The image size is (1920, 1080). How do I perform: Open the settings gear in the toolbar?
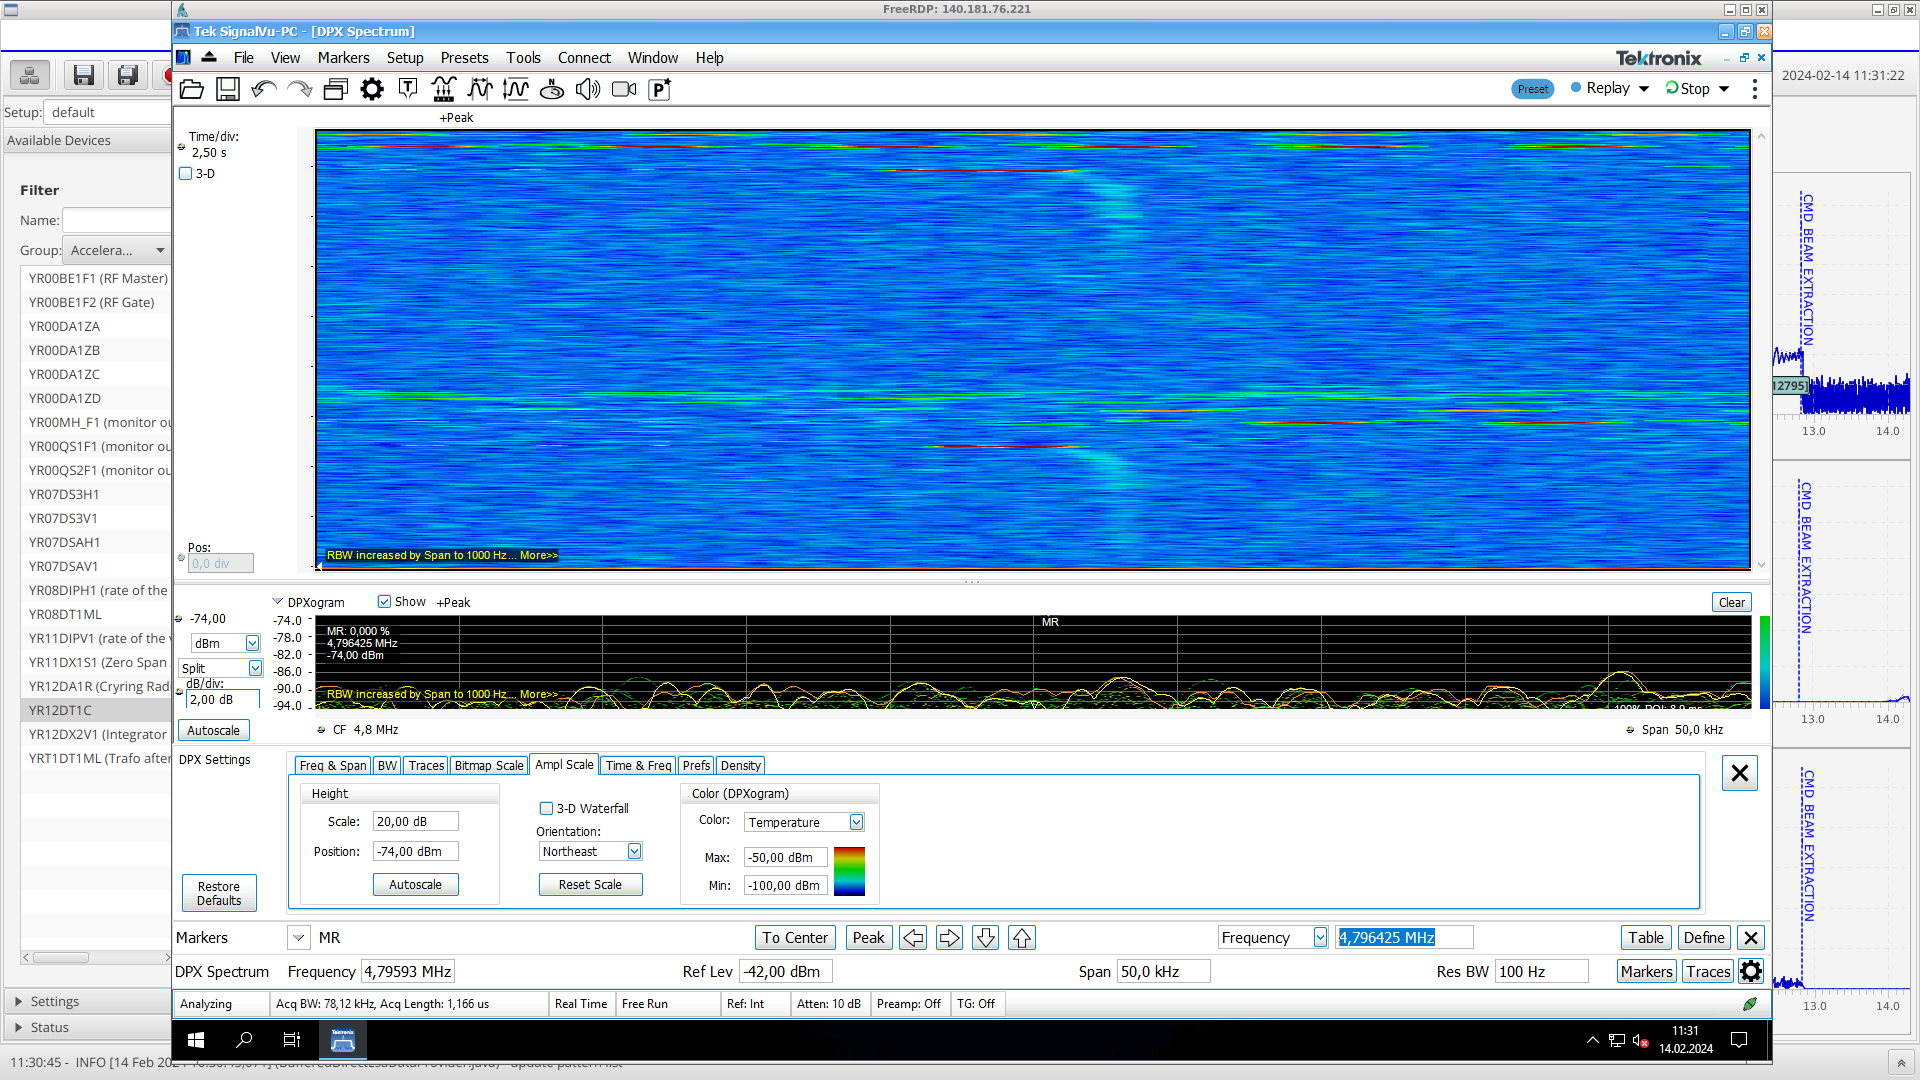[x=372, y=90]
